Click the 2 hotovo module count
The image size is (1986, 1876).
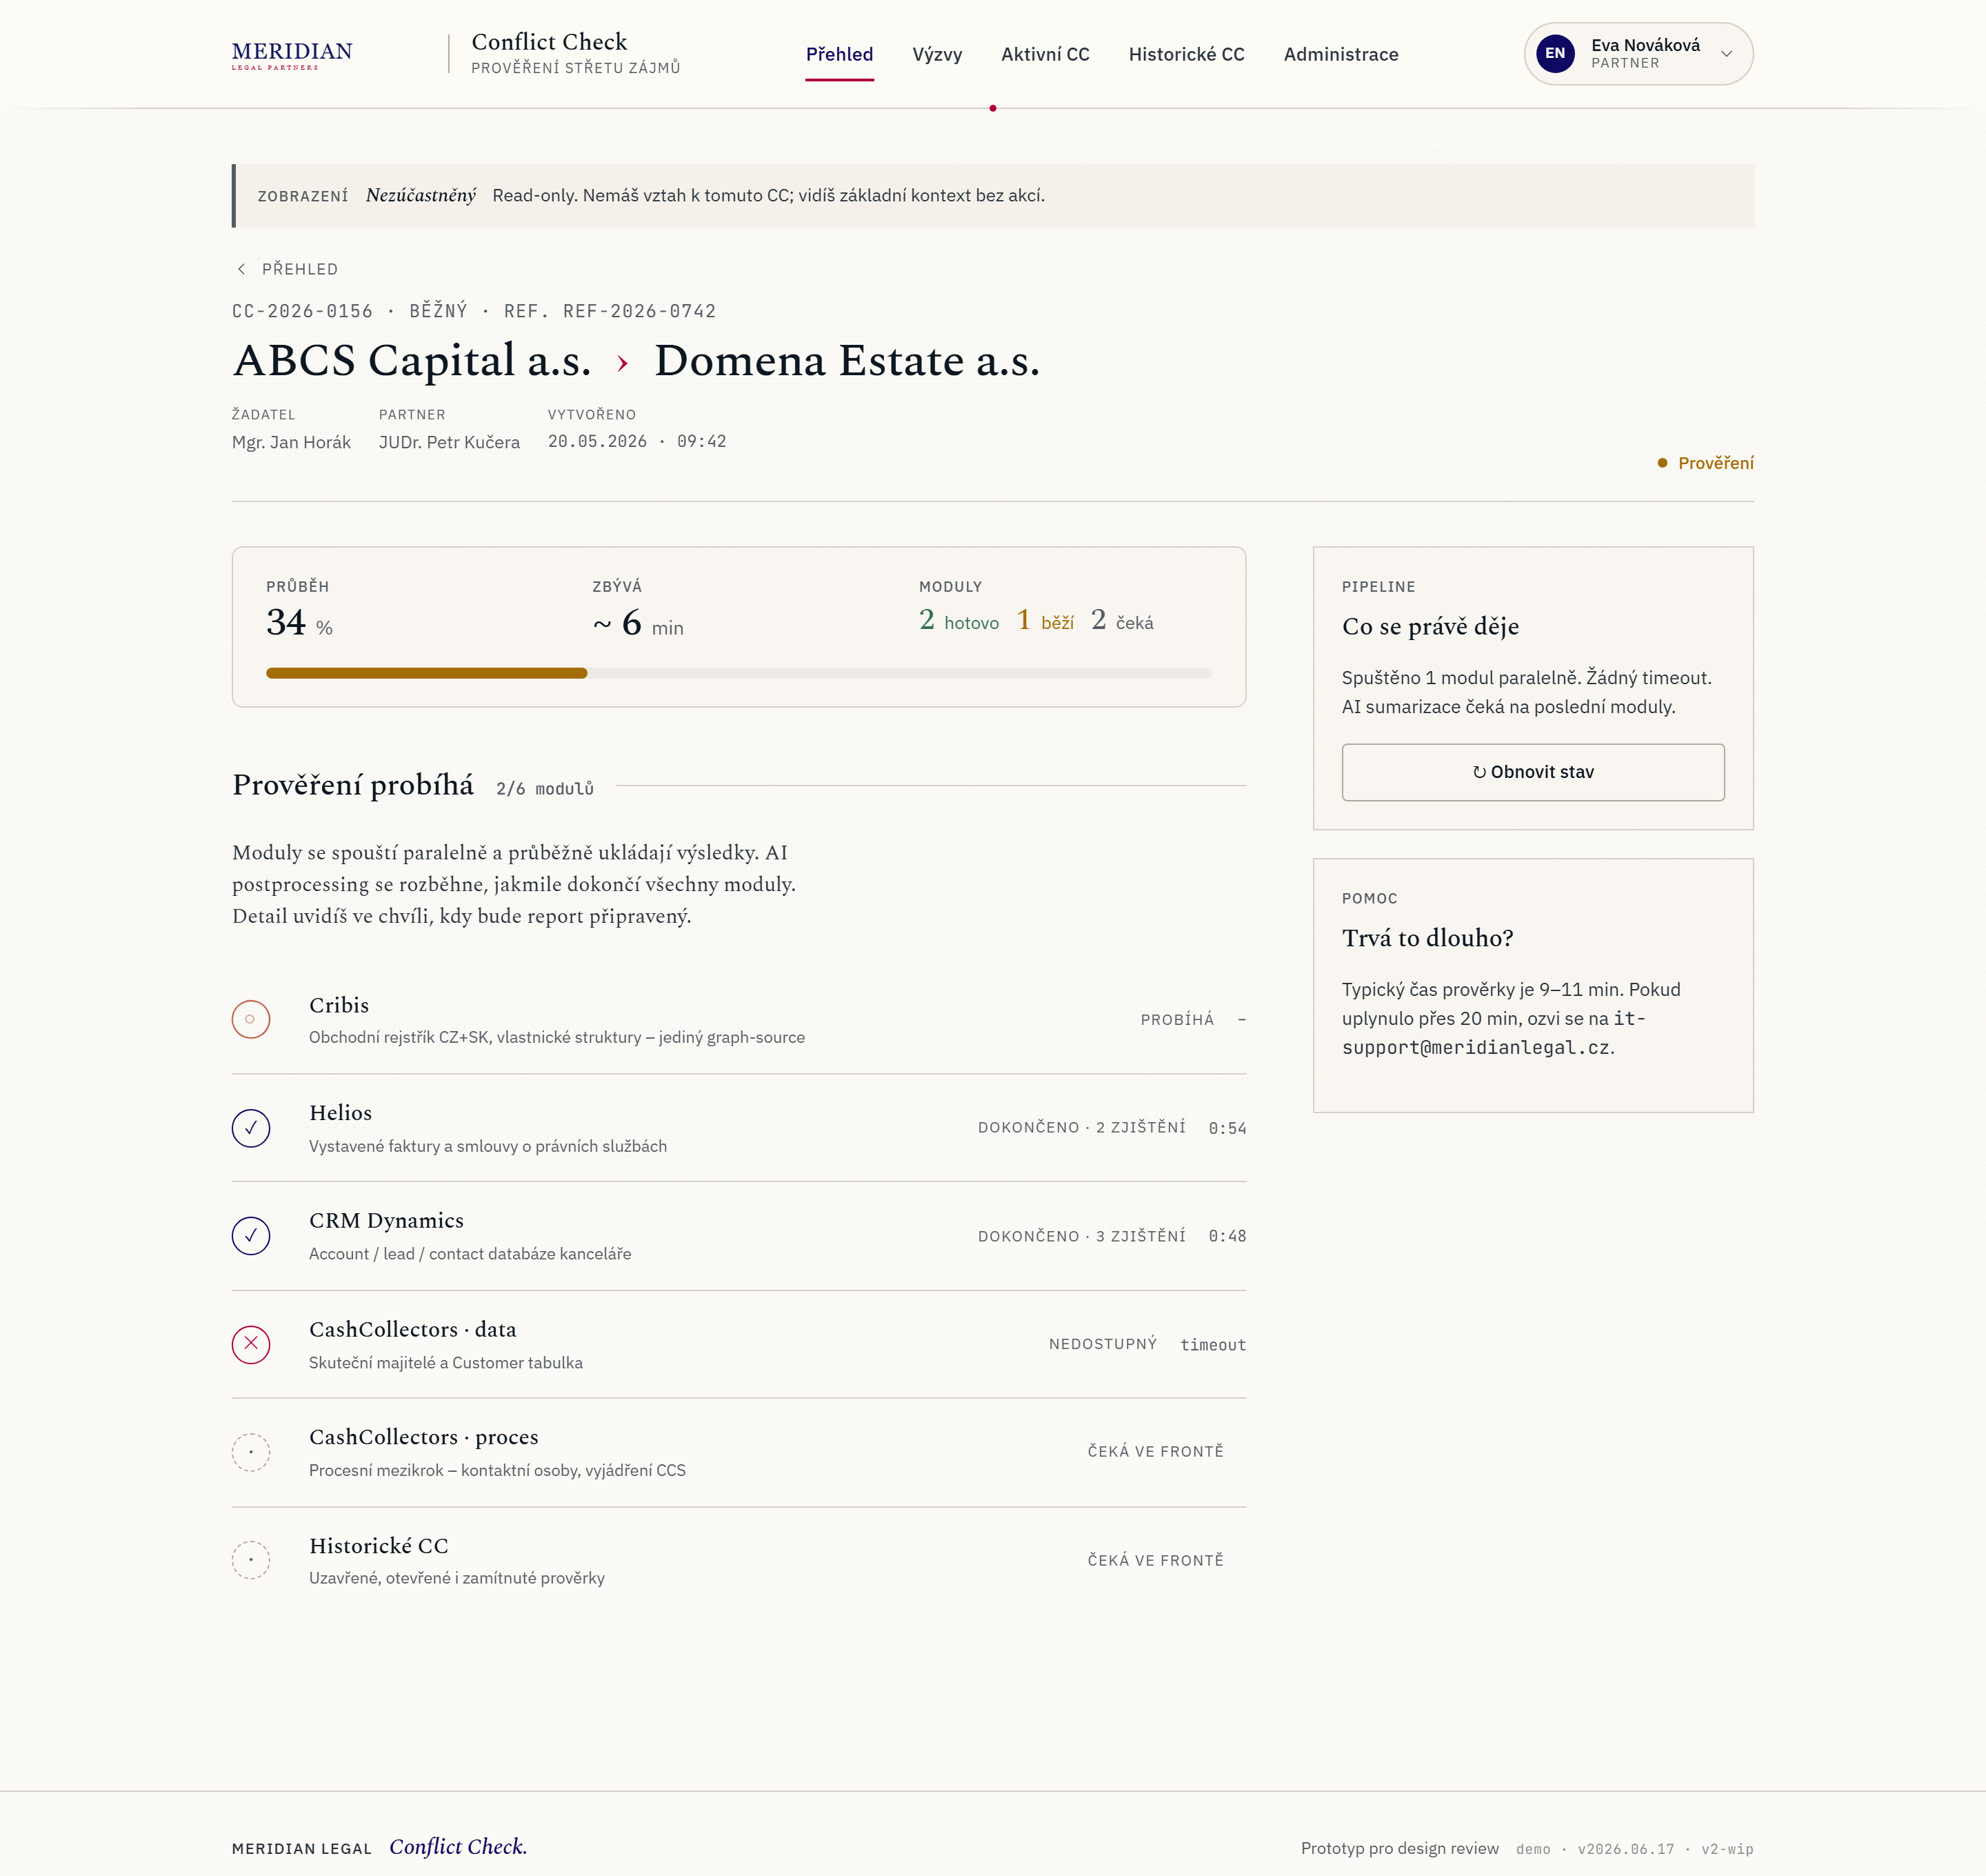pyautogui.click(x=958, y=621)
